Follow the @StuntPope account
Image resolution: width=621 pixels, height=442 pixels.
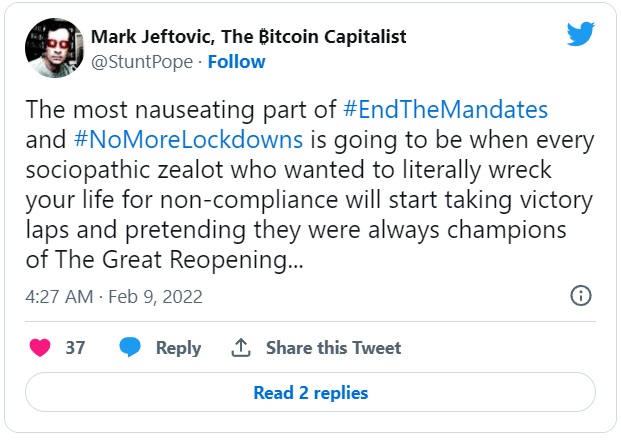tap(237, 61)
